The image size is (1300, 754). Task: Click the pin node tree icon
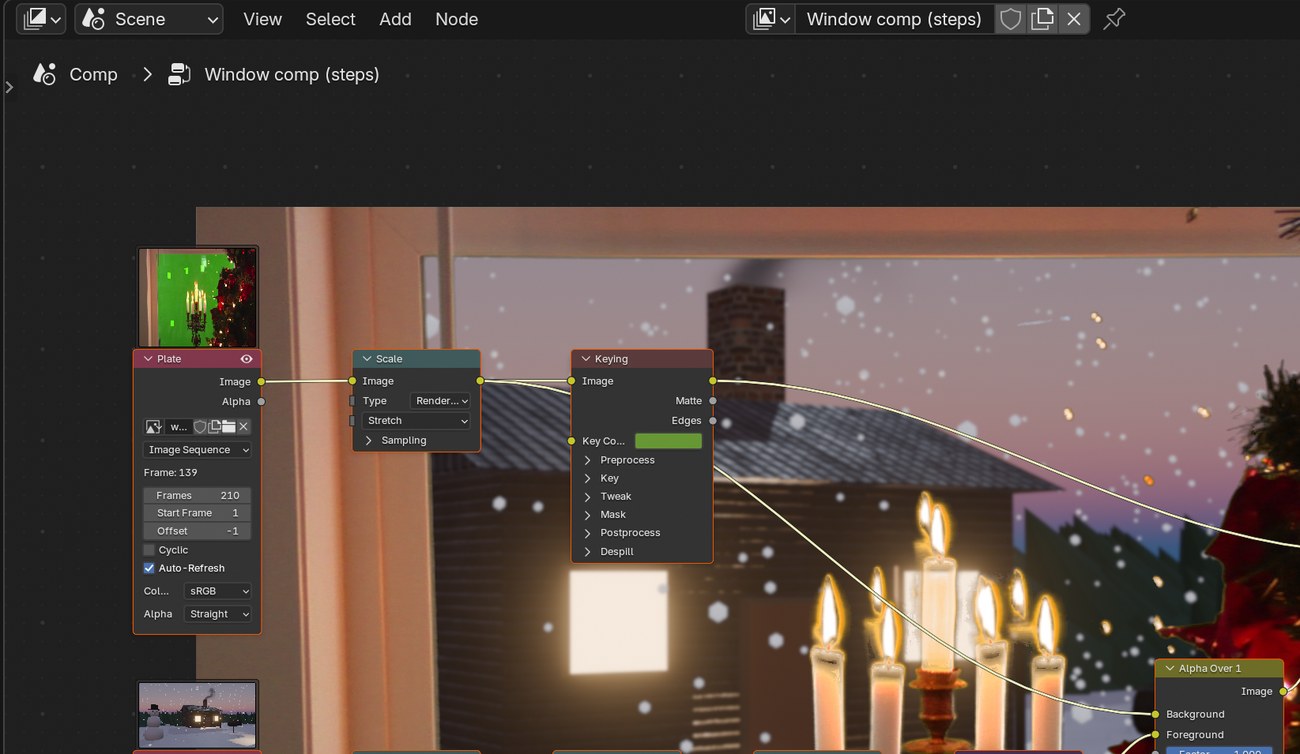pyautogui.click(x=1114, y=19)
